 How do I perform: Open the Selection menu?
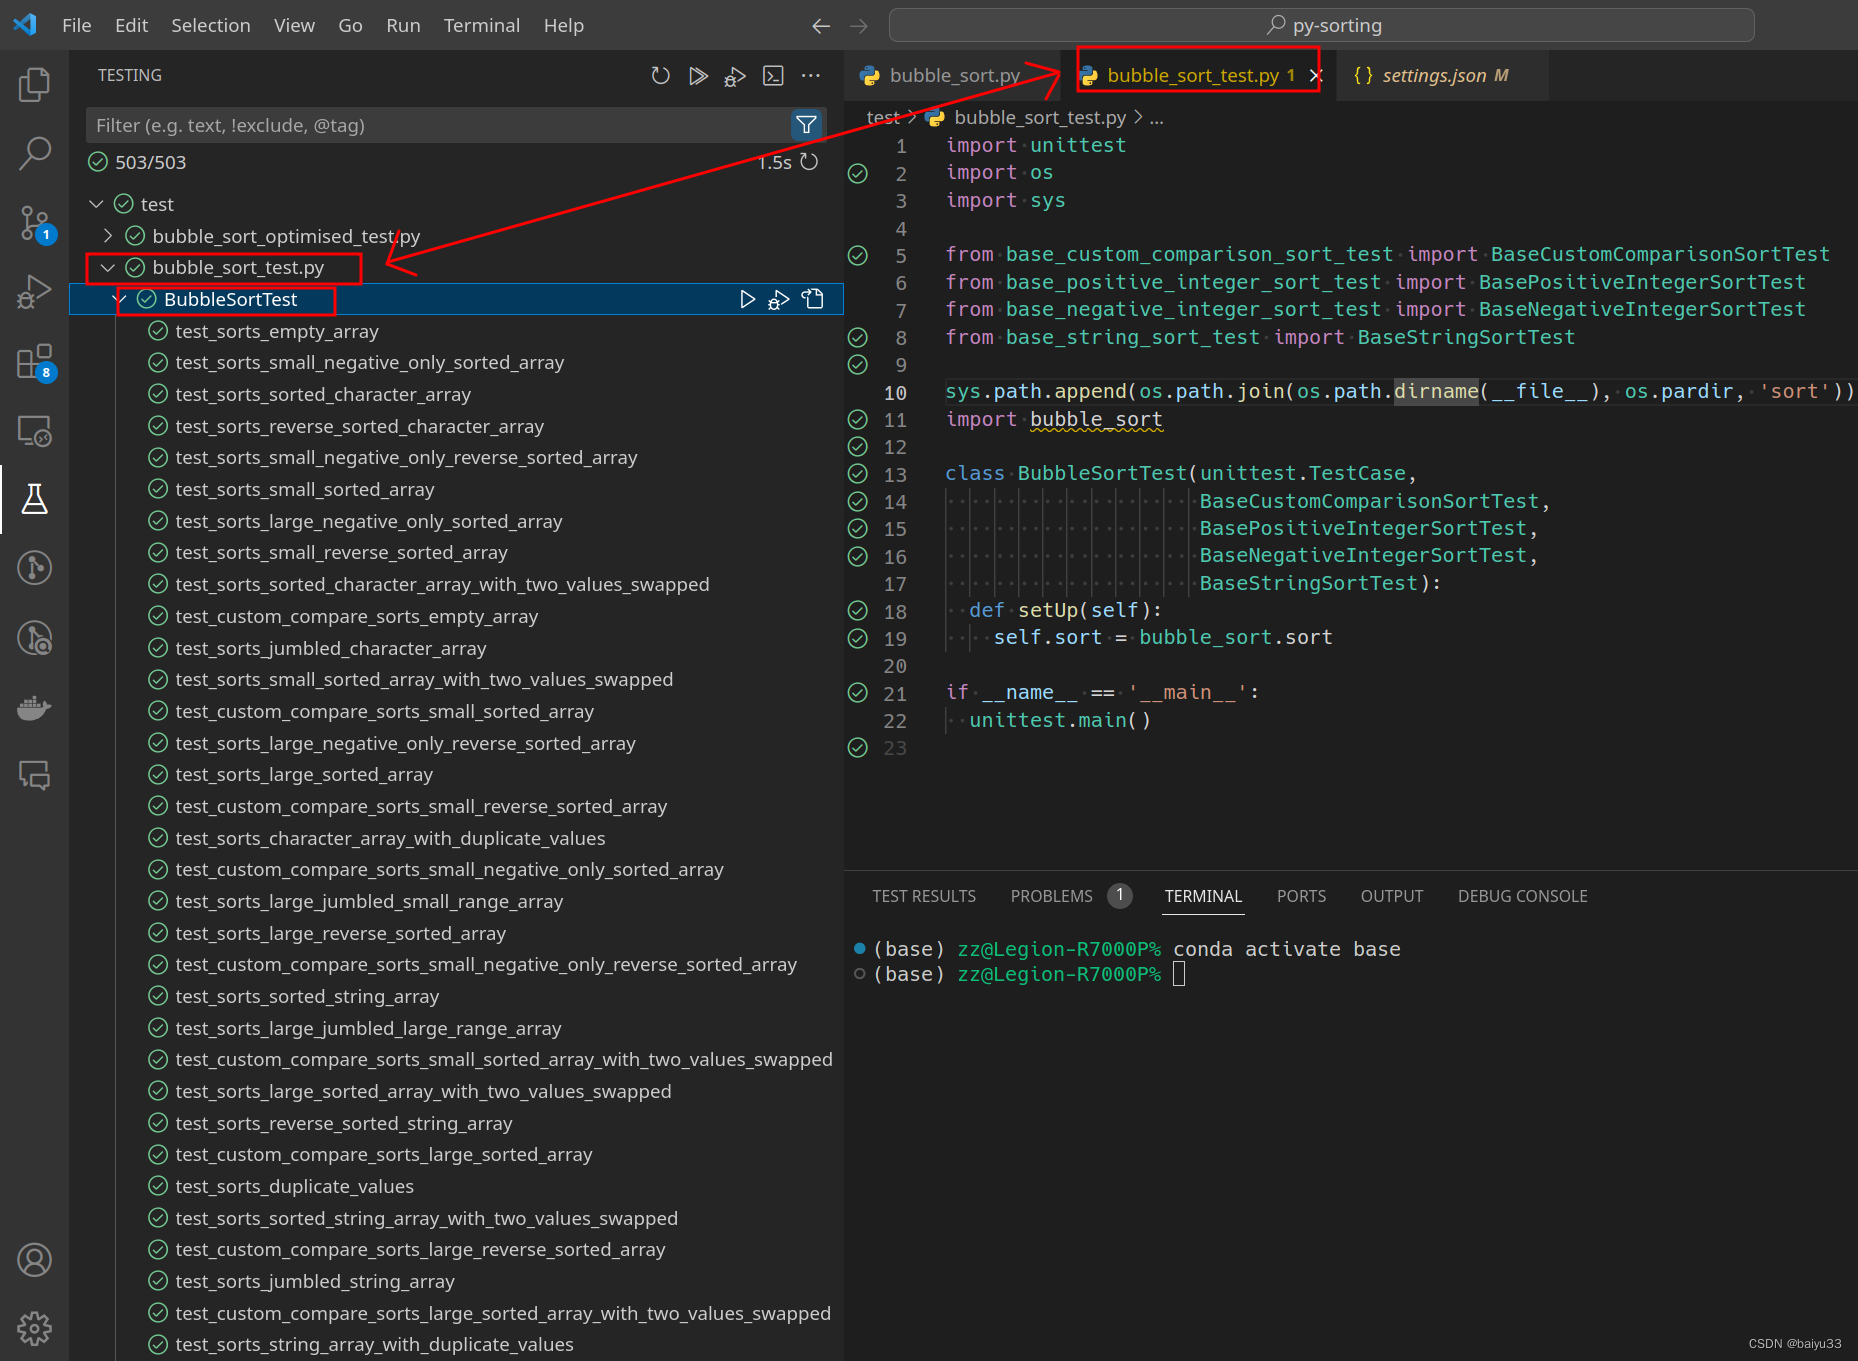pos(210,26)
